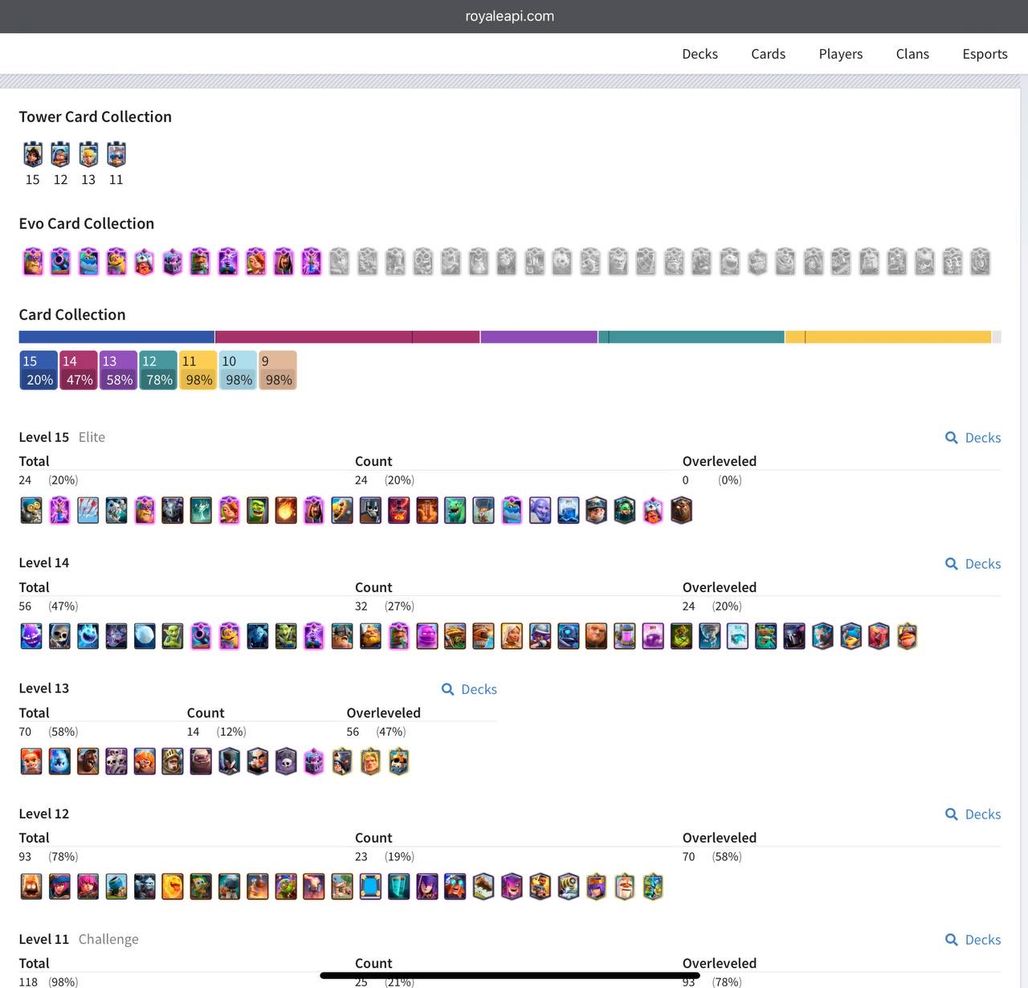Select the level 13 chip showing 58%
The width and height of the screenshot is (1028, 988).
coord(119,370)
